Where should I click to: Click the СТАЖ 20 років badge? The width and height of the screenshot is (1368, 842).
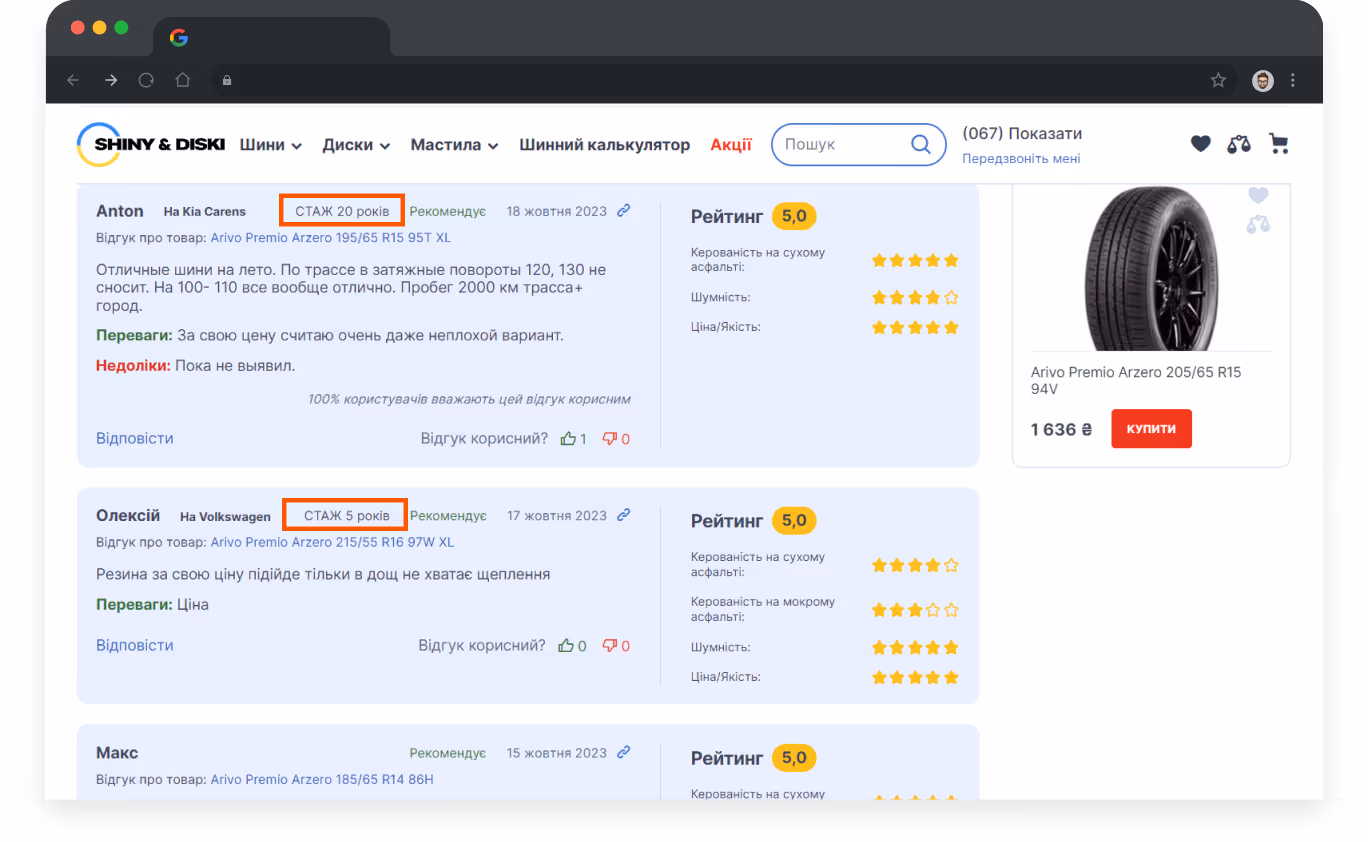(342, 211)
